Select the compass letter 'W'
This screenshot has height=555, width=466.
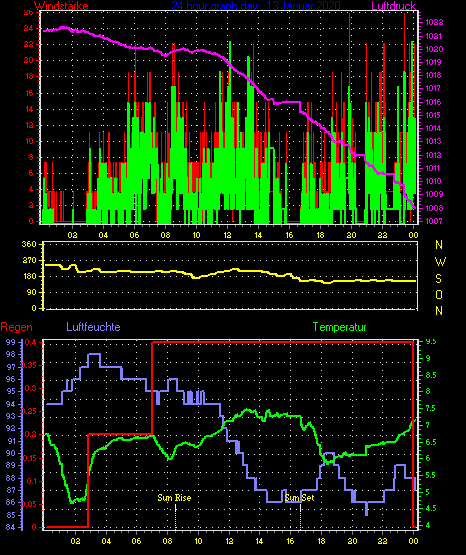pos(440,262)
